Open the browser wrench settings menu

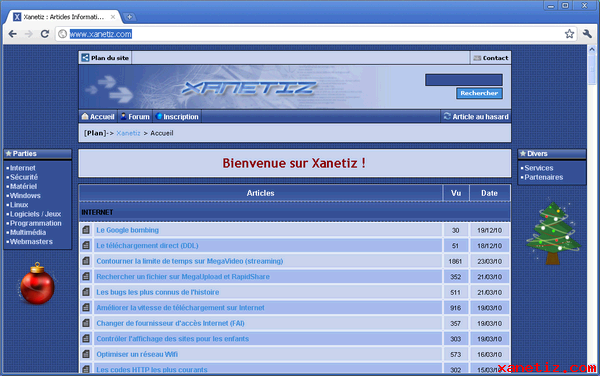pyautogui.click(x=587, y=34)
